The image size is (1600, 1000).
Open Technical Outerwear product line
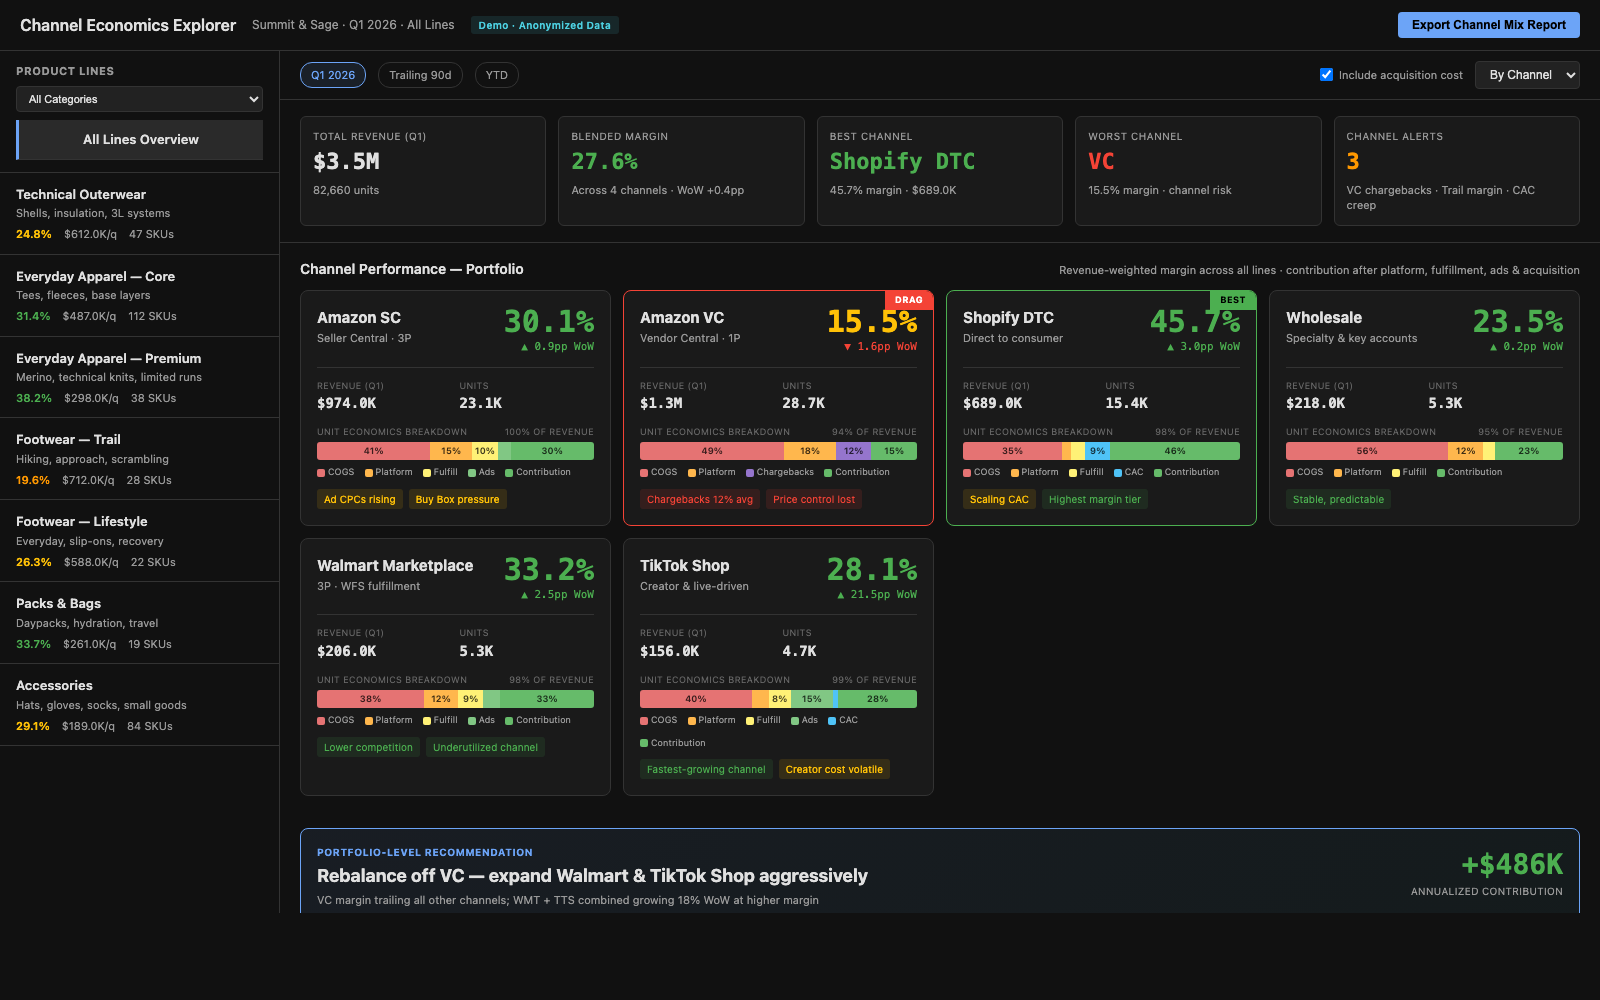tap(140, 214)
